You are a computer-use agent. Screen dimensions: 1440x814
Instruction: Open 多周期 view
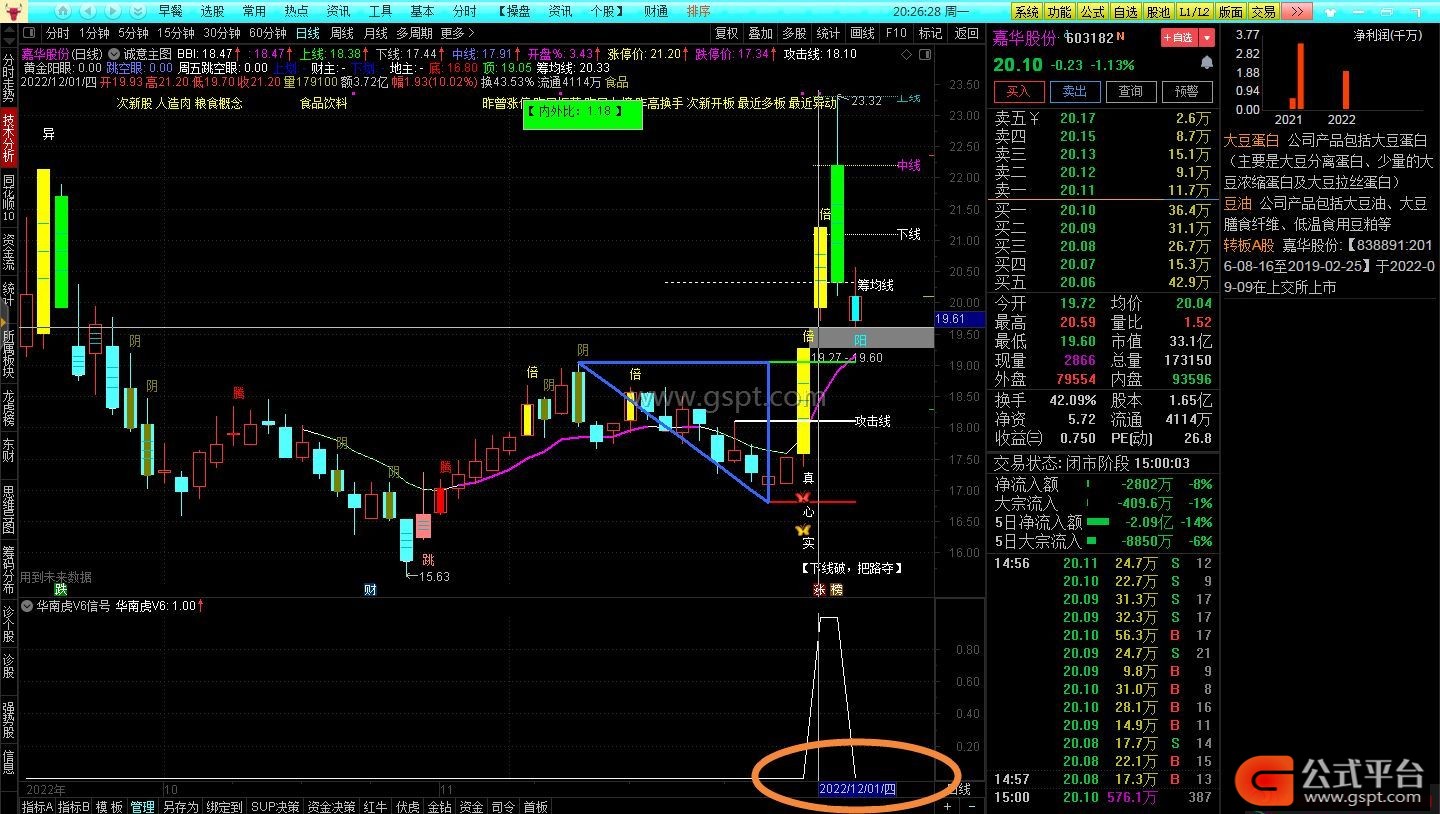tap(414, 33)
